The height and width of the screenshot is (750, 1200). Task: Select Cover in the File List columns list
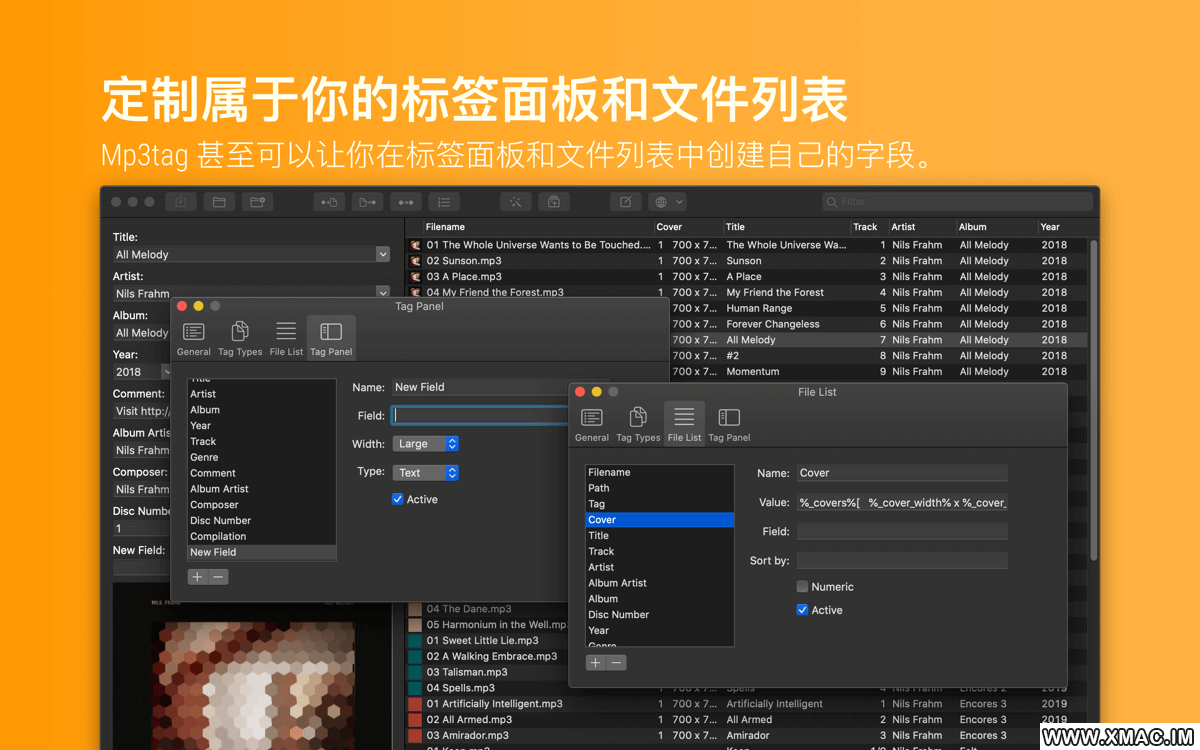tap(660, 520)
